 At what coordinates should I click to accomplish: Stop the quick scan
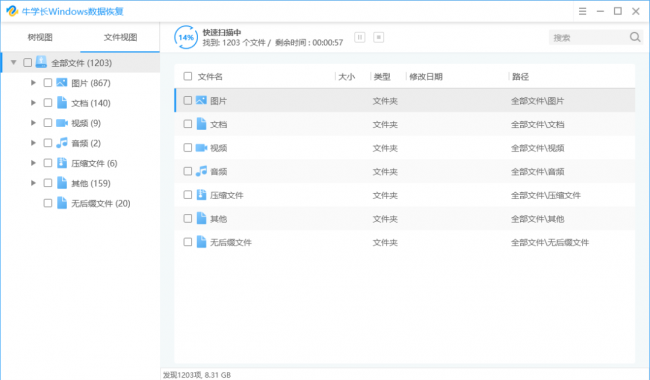click(x=378, y=37)
